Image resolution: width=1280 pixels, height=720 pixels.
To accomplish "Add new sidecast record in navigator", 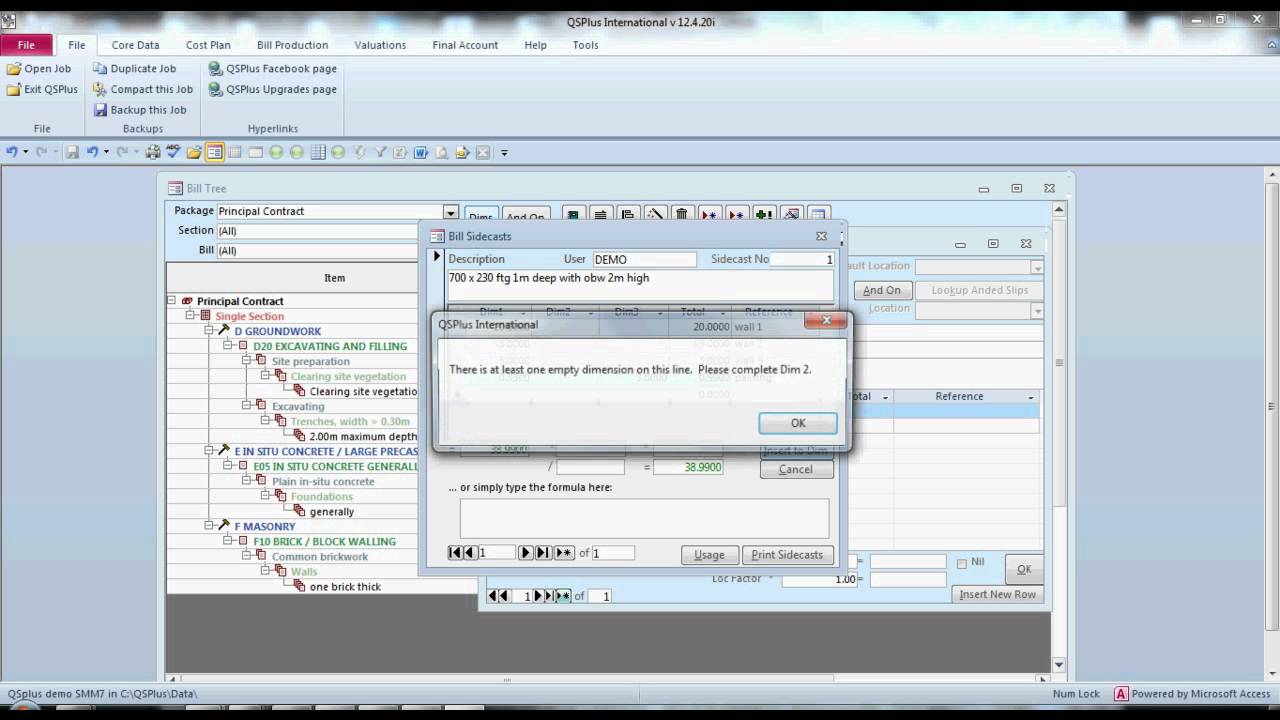I will coord(564,553).
